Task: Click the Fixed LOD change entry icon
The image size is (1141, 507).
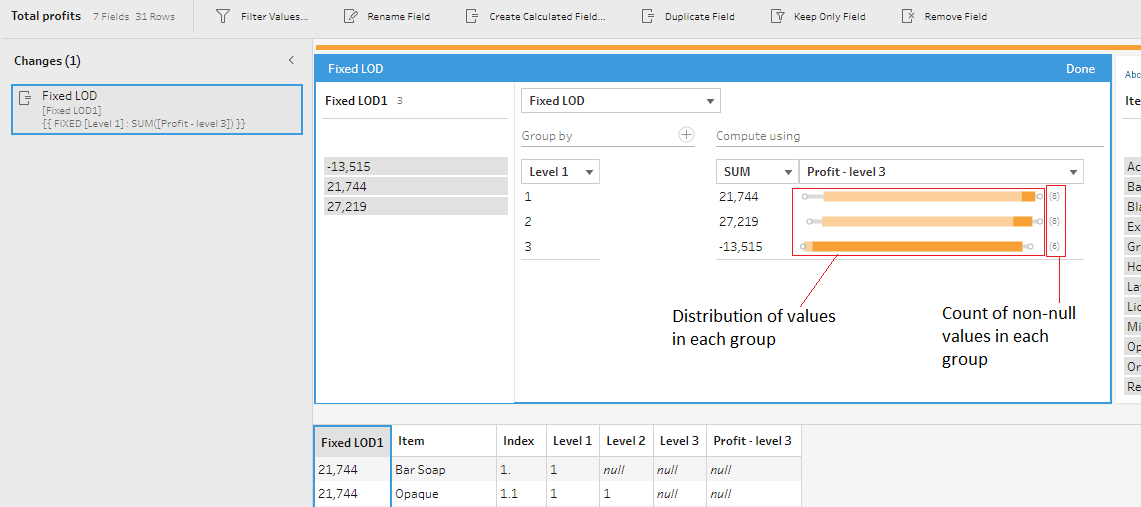Action: (x=25, y=97)
